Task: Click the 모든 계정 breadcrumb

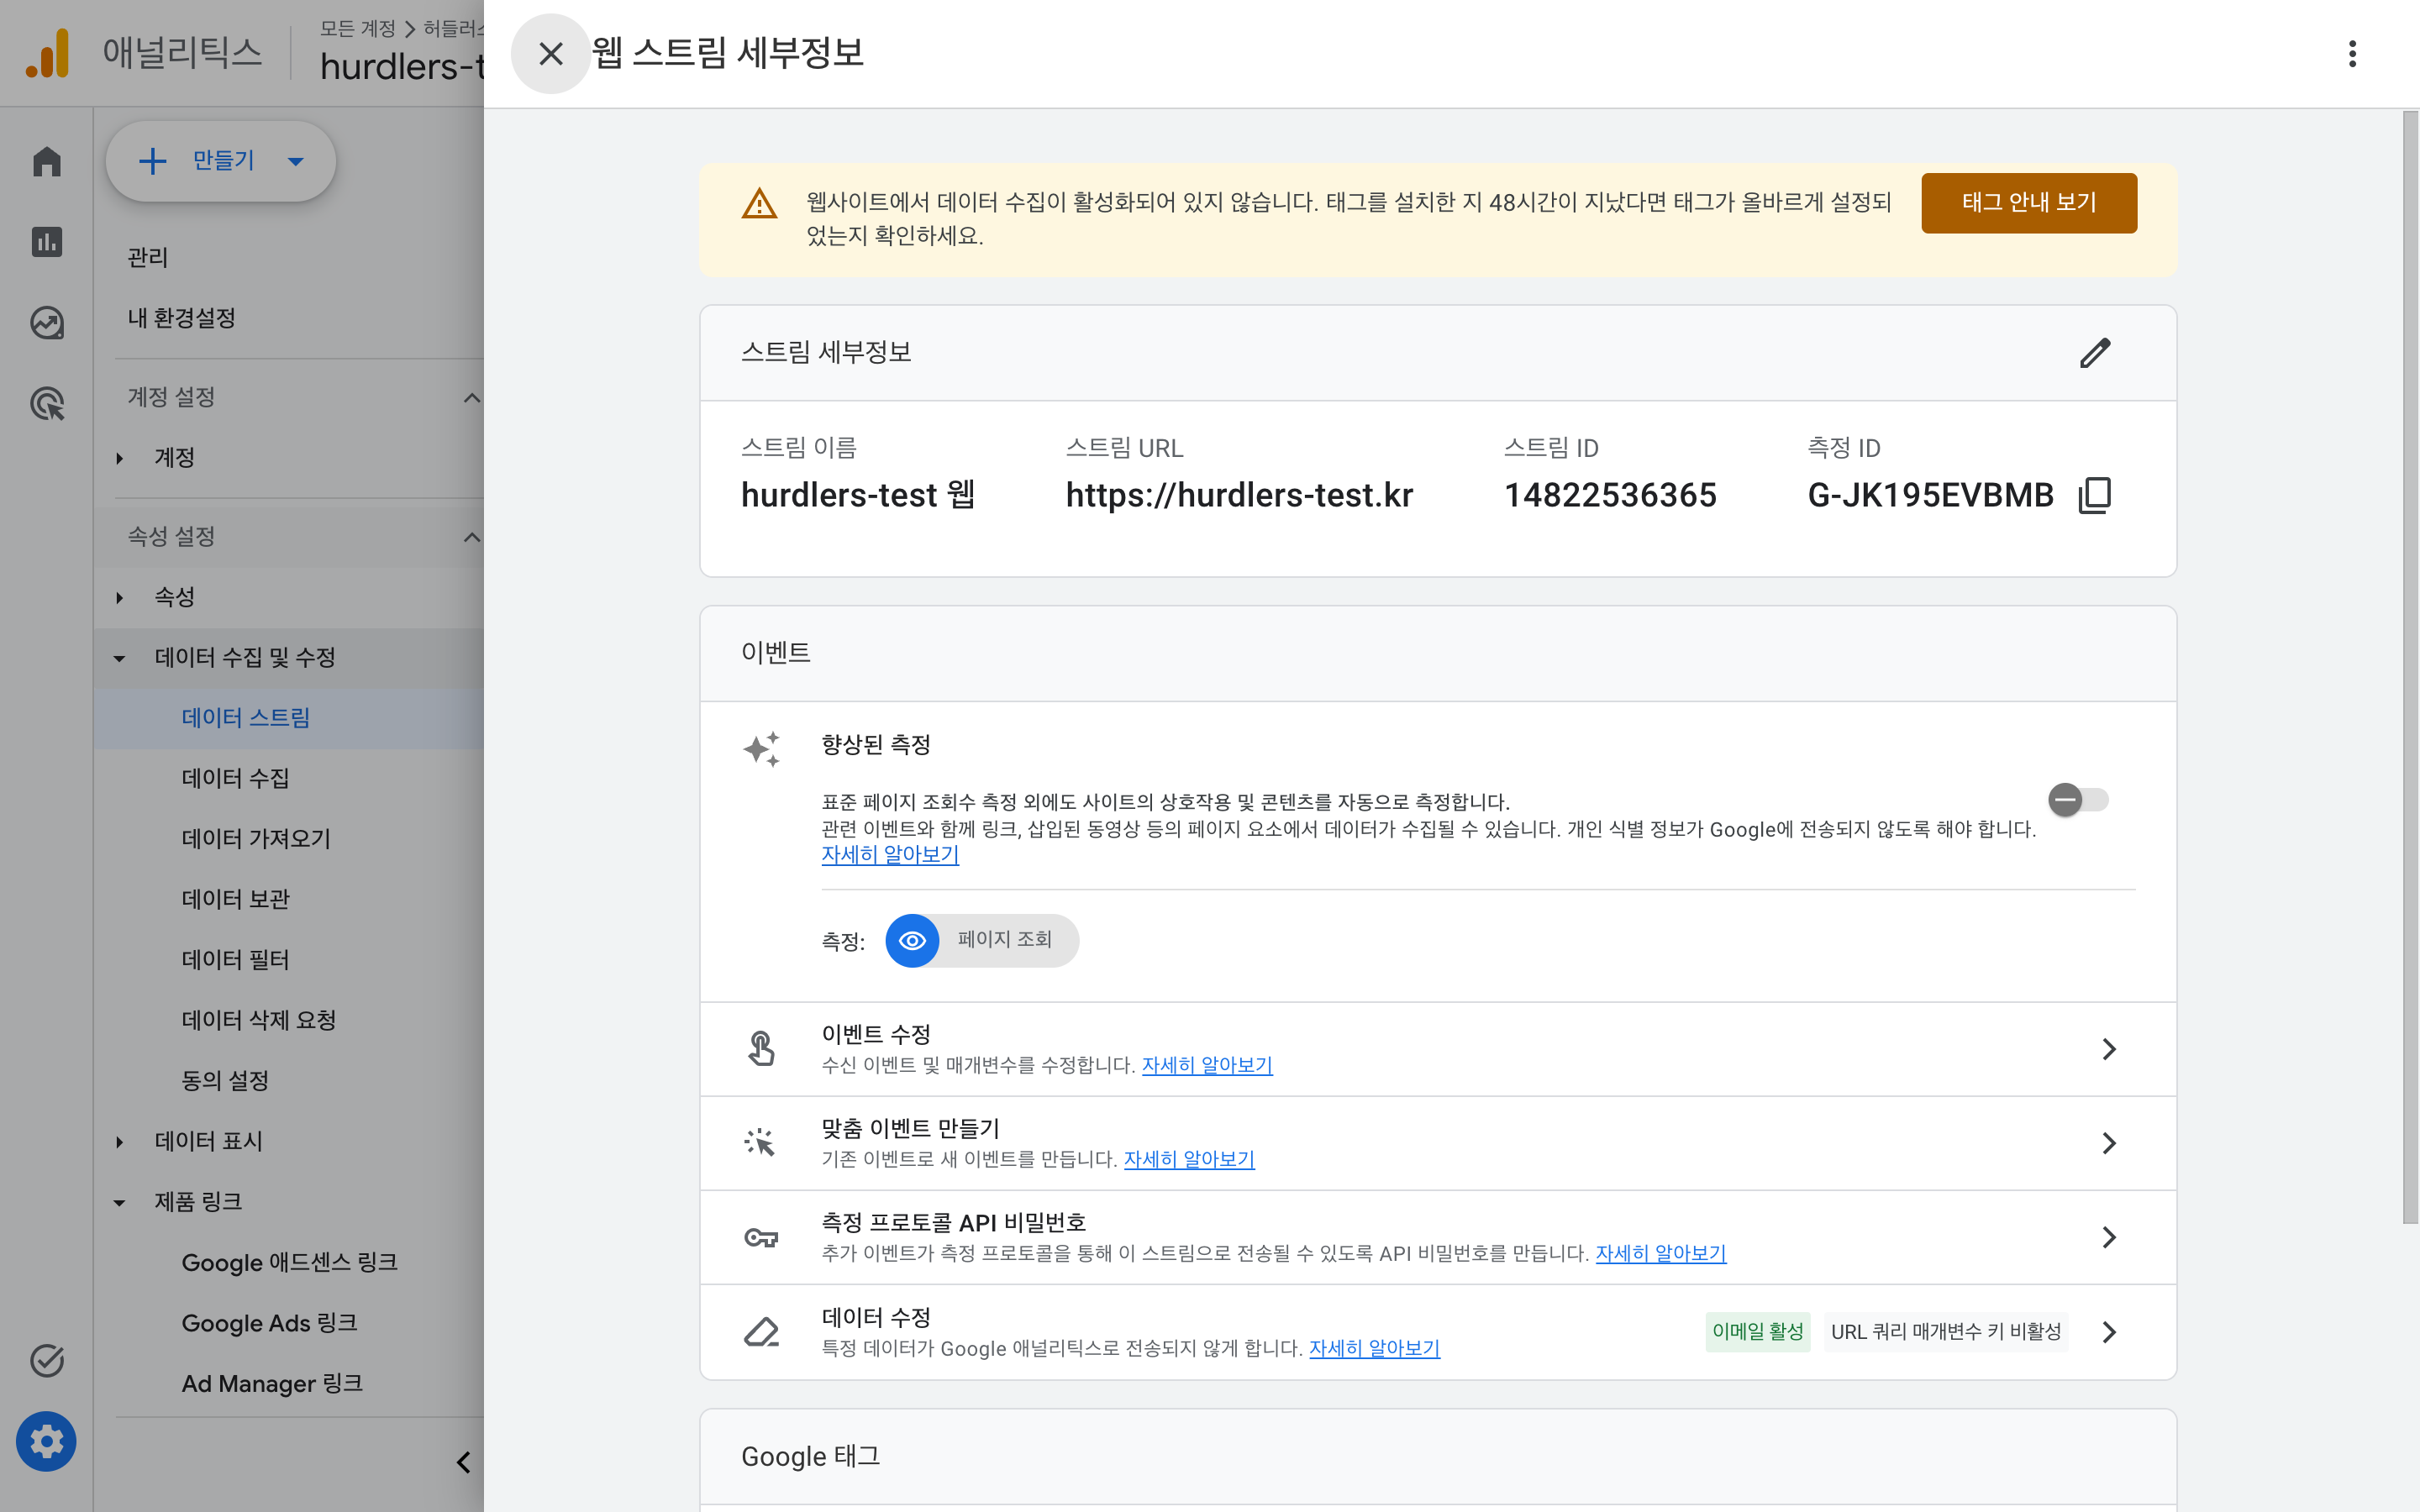Action: click(357, 28)
